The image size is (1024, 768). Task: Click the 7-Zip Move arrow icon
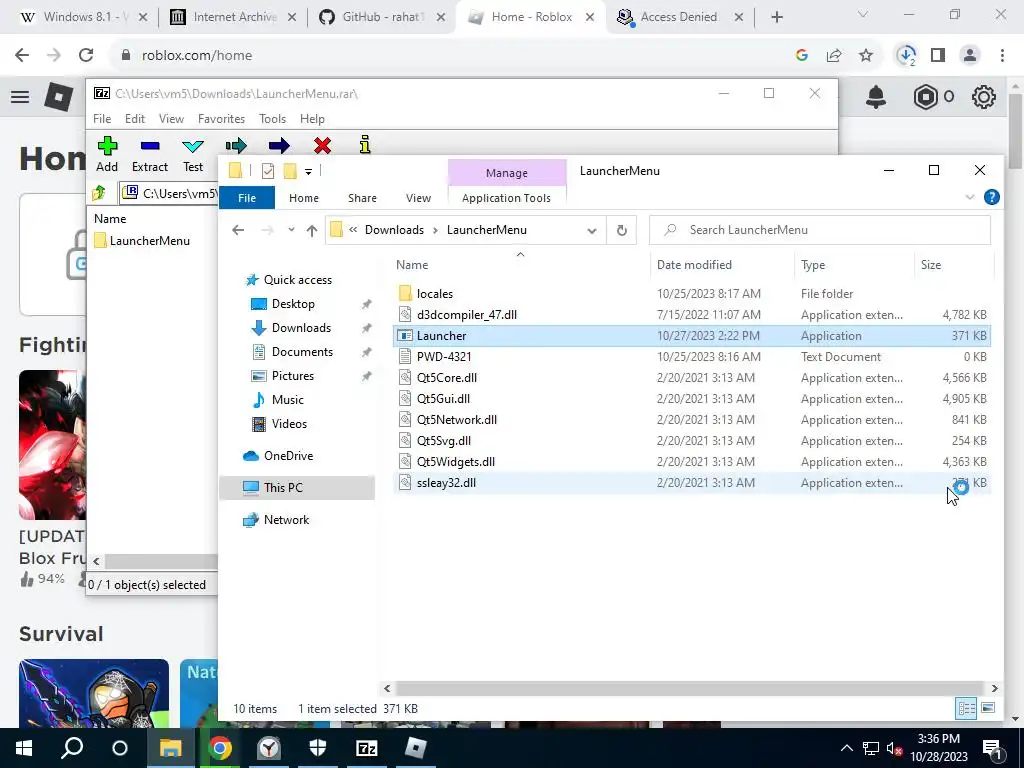(x=279, y=145)
